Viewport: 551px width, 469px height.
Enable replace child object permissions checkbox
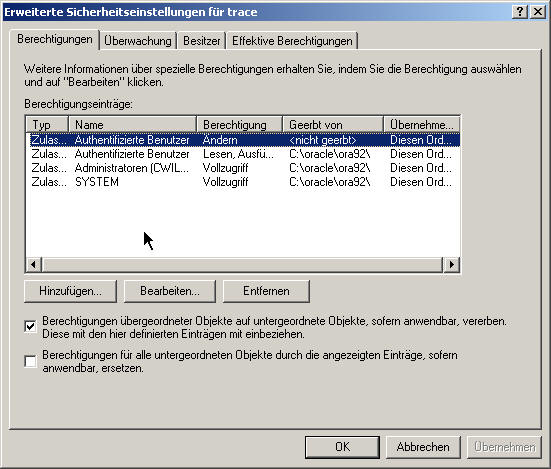point(31,361)
